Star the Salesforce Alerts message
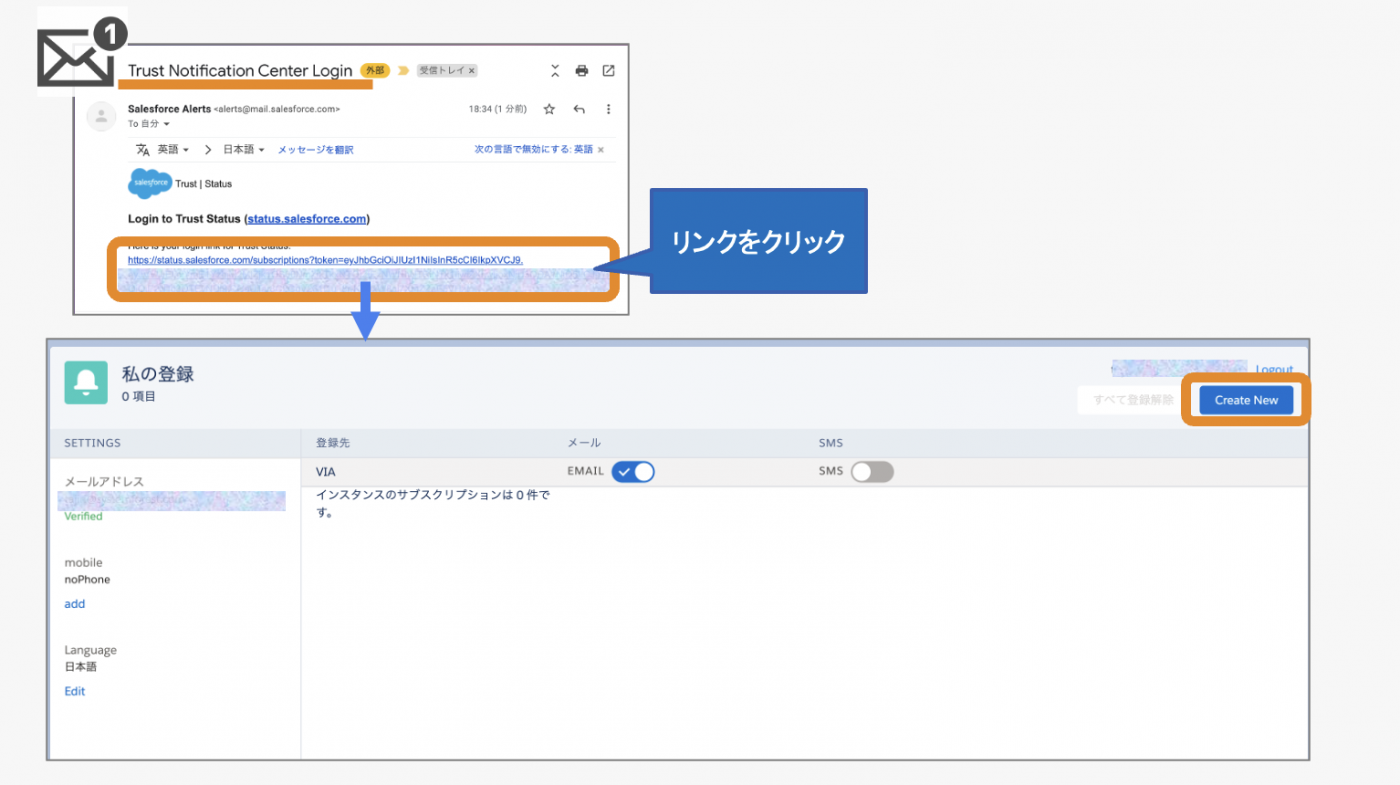The height and width of the screenshot is (785, 1400). [548, 109]
